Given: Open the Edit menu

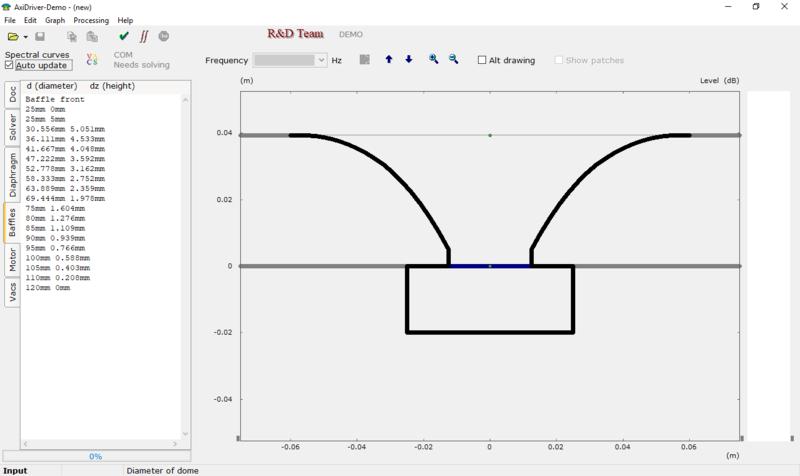Looking at the screenshot, I should coord(30,20).
